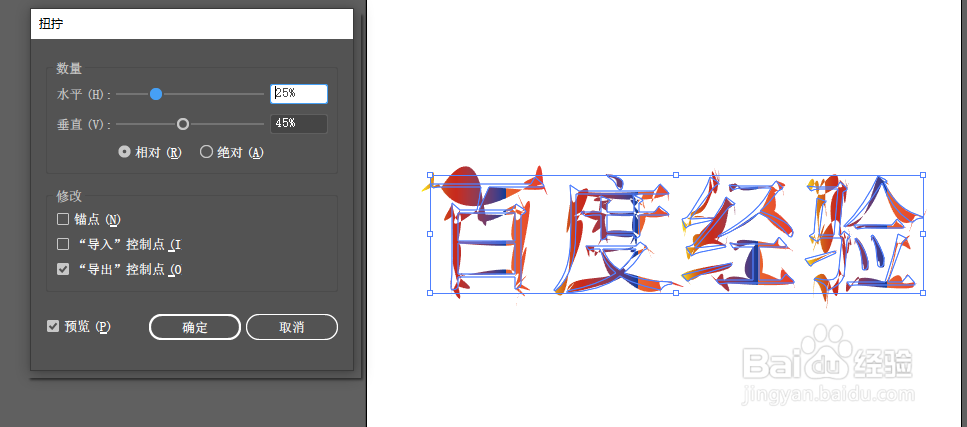Click the top-center bounding box handle
This screenshot has height=427, width=967.
(676, 175)
